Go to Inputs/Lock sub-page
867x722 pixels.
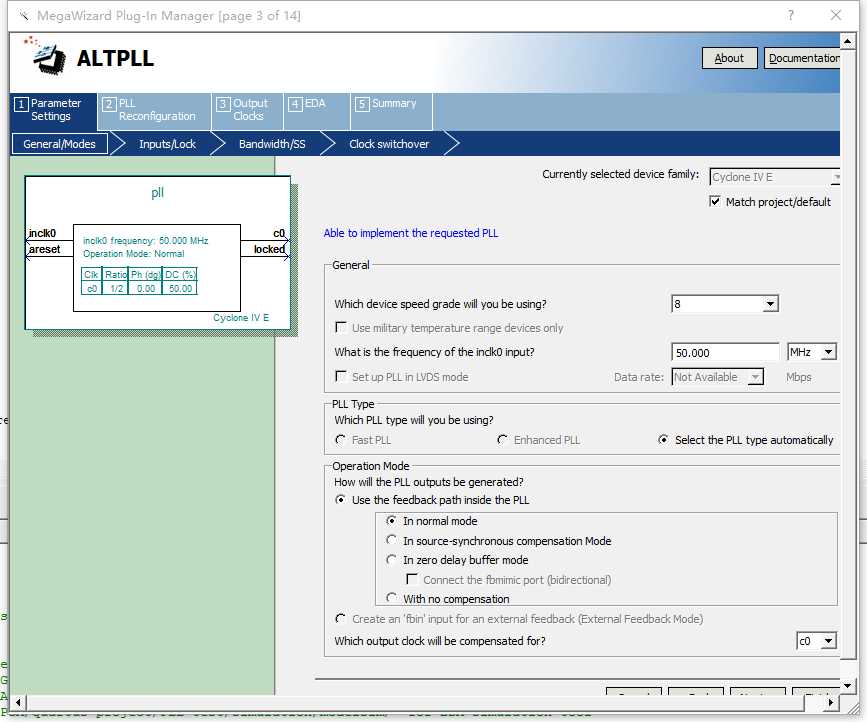click(x=167, y=144)
